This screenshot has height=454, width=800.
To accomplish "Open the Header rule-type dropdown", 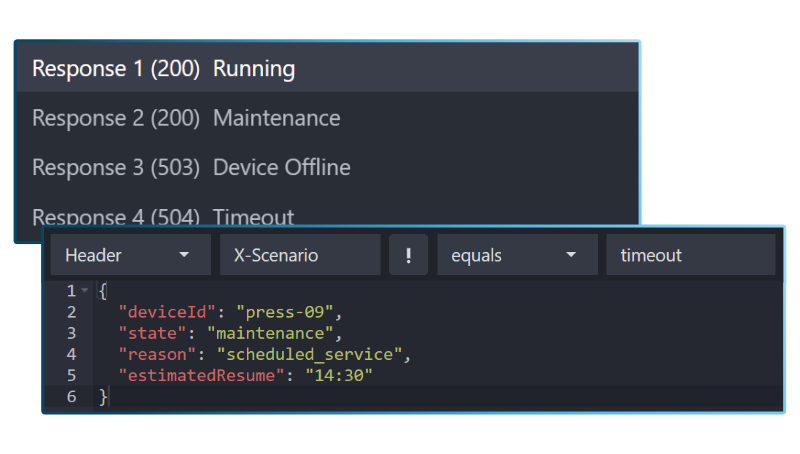I will [x=131, y=255].
